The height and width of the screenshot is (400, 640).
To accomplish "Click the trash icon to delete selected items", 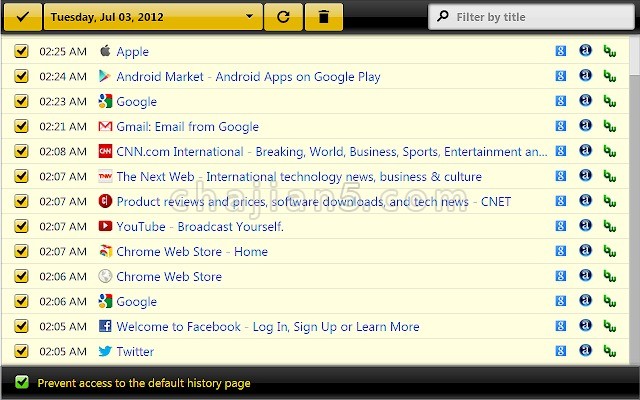I will [x=324, y=17].
